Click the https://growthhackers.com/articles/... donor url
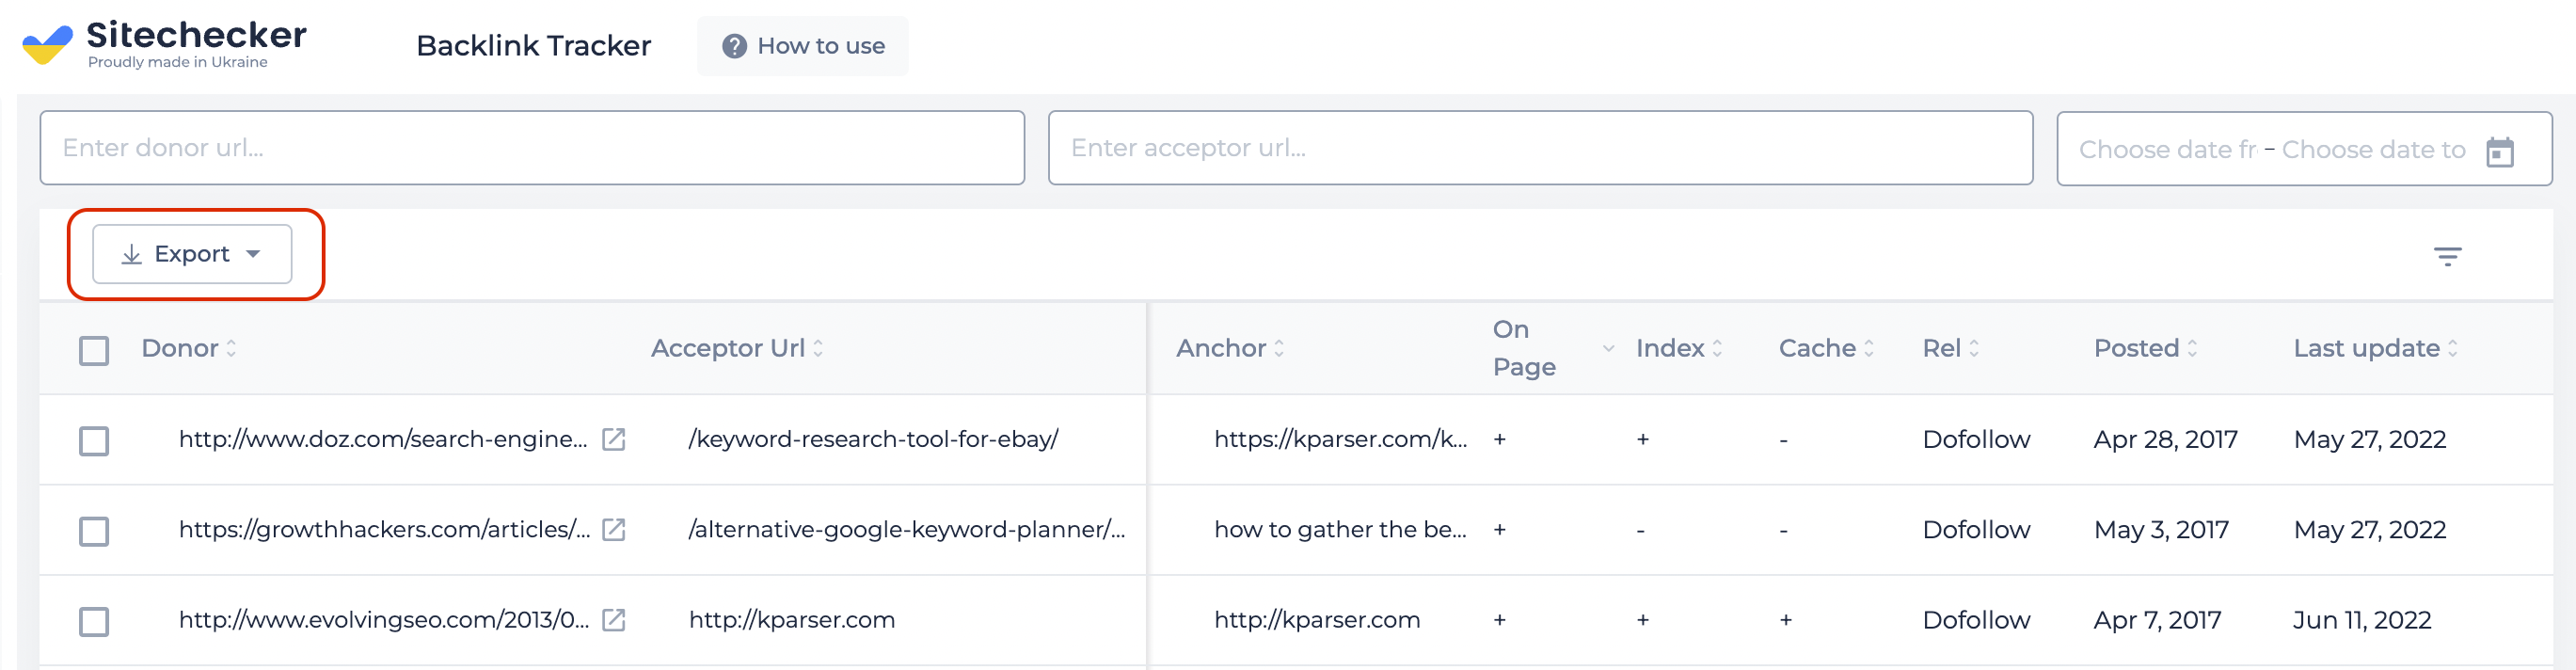This screenshot has width=2576, height=670. pyautogui.click(x=384, y=529)
